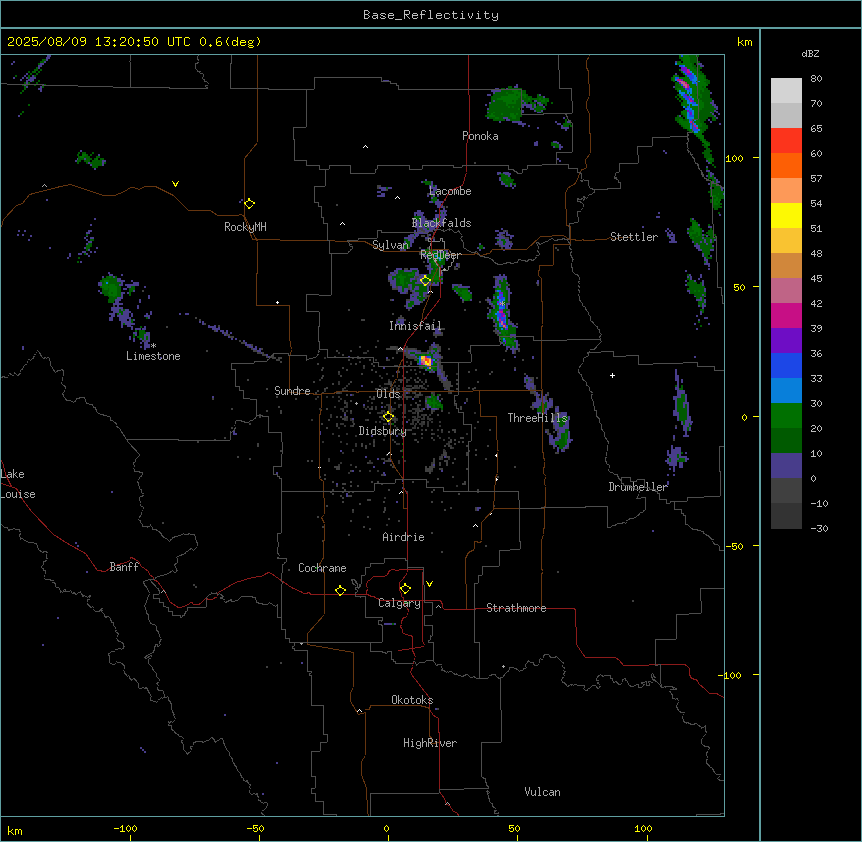This screenshot has width=862, height=842.
Task: Click the Olds label
Action: click(388, 394)
